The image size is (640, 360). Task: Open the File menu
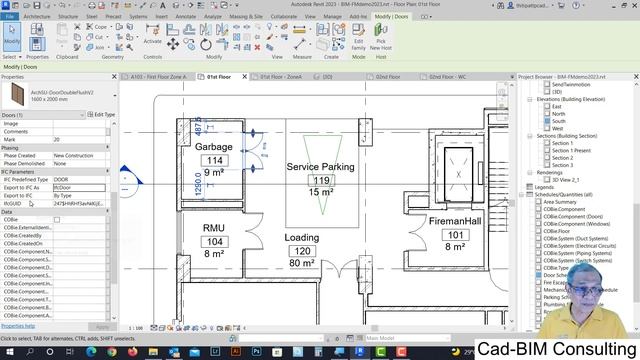(9, 16)
